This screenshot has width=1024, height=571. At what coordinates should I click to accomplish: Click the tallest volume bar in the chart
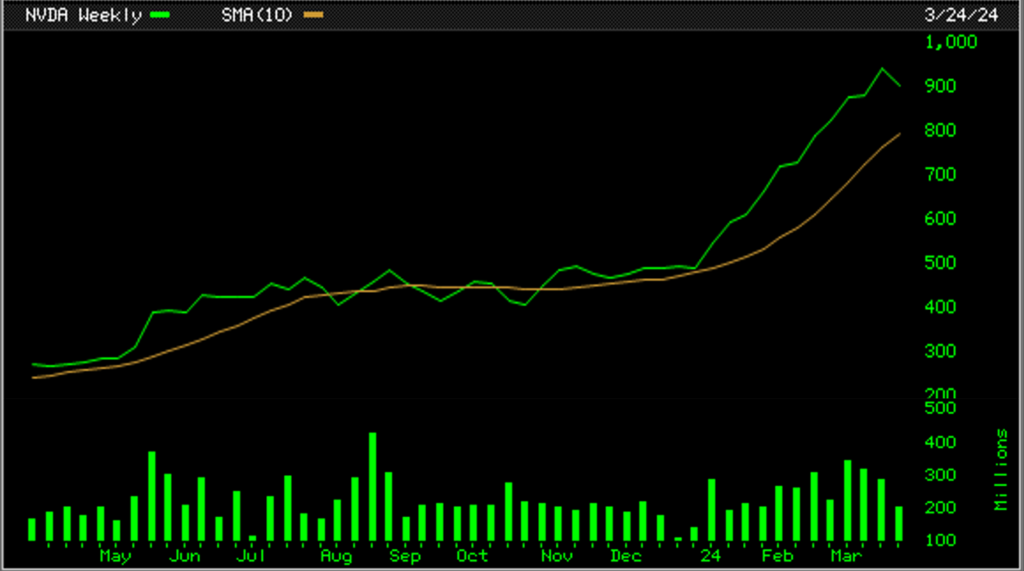[x=372, y=487]
